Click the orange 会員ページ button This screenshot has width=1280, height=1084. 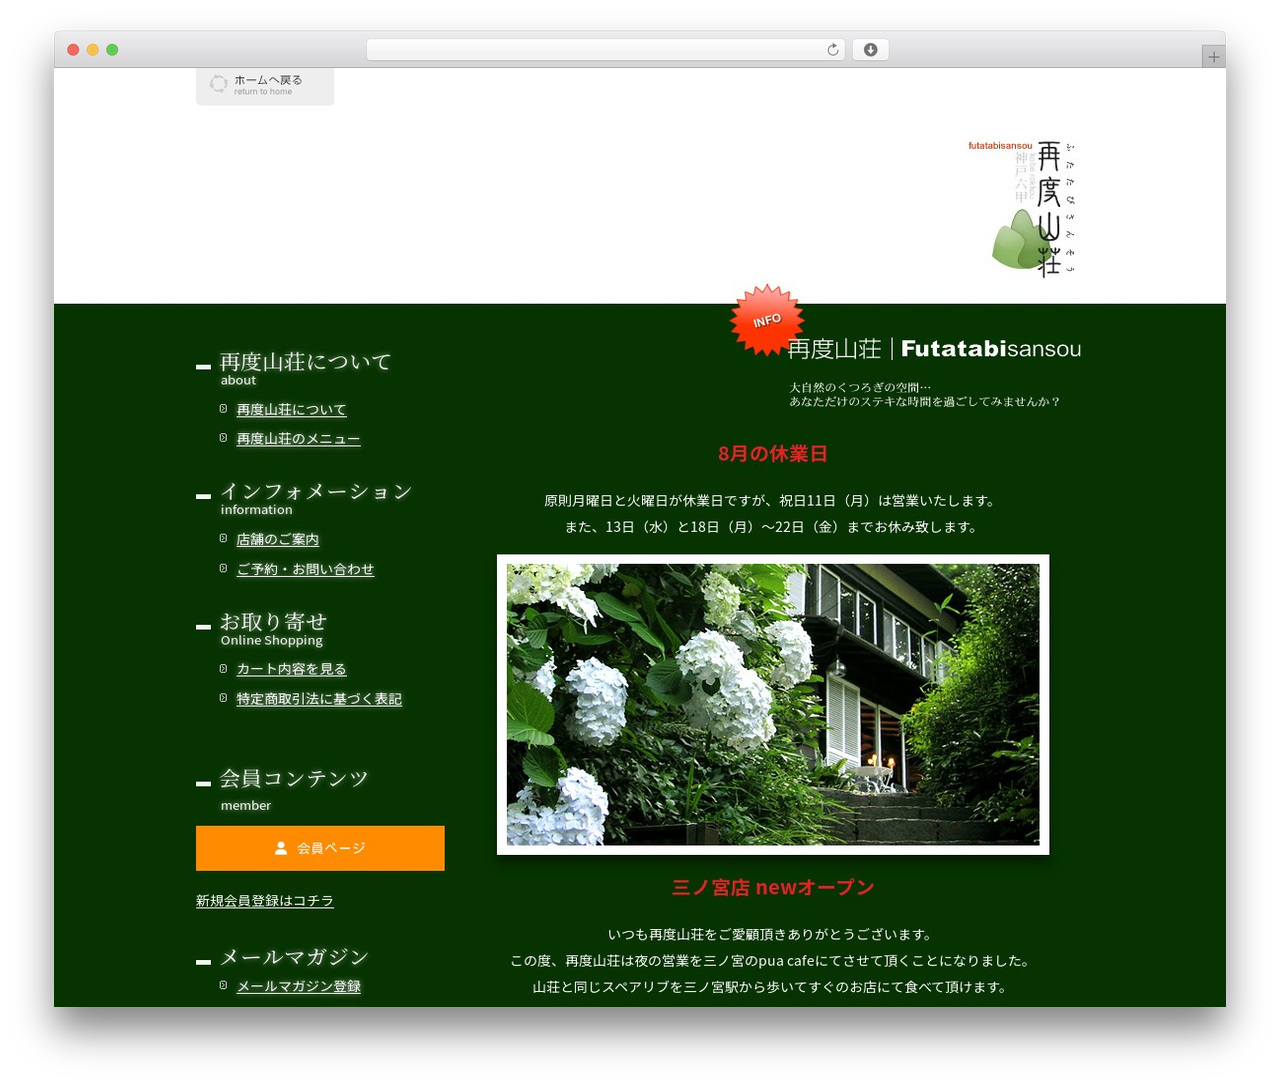(320, 848)
